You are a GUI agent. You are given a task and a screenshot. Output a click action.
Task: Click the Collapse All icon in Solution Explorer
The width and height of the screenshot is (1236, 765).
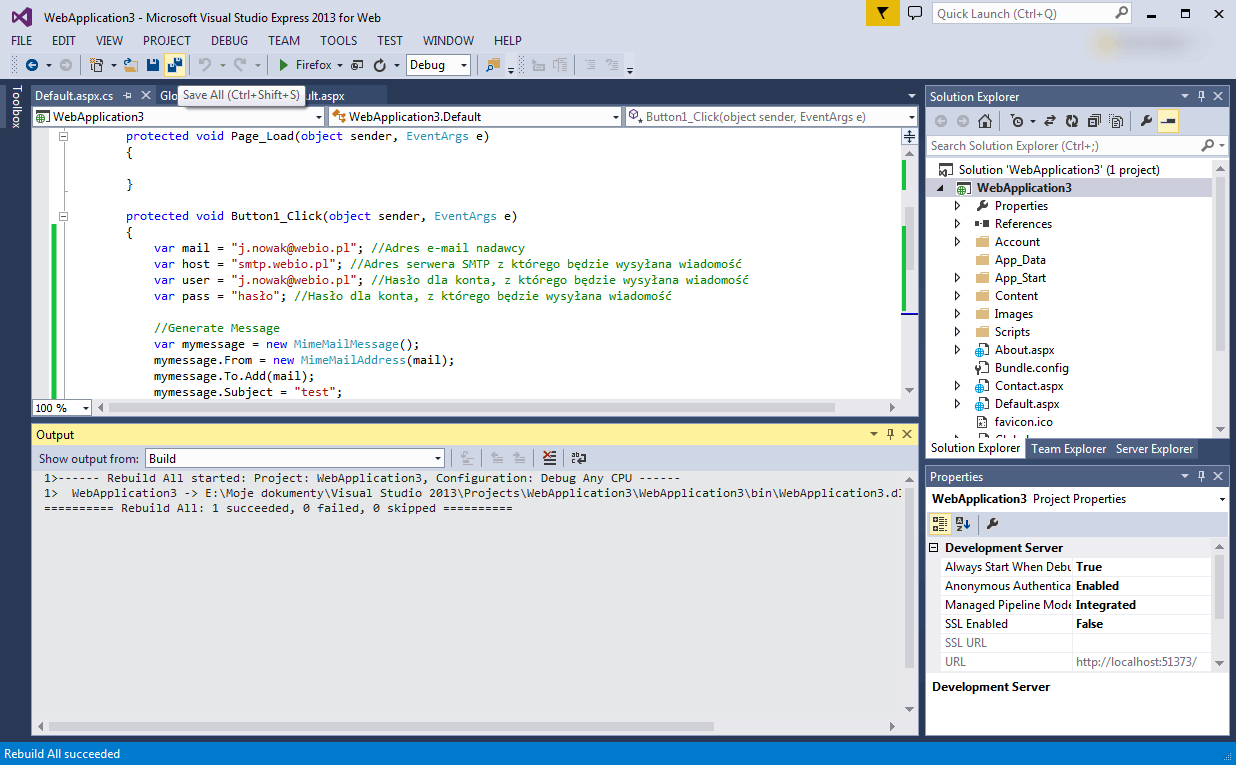(1094, 121)
